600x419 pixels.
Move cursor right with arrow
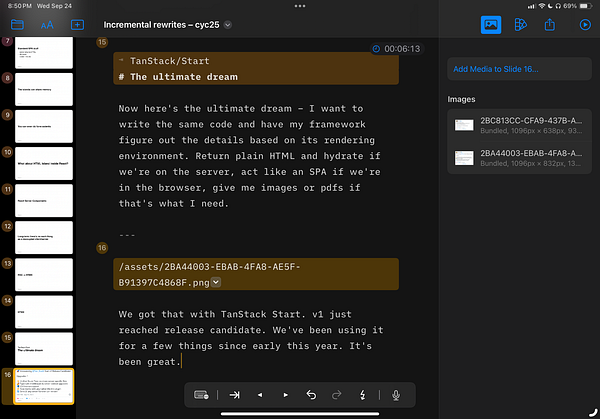coord(285,395)
